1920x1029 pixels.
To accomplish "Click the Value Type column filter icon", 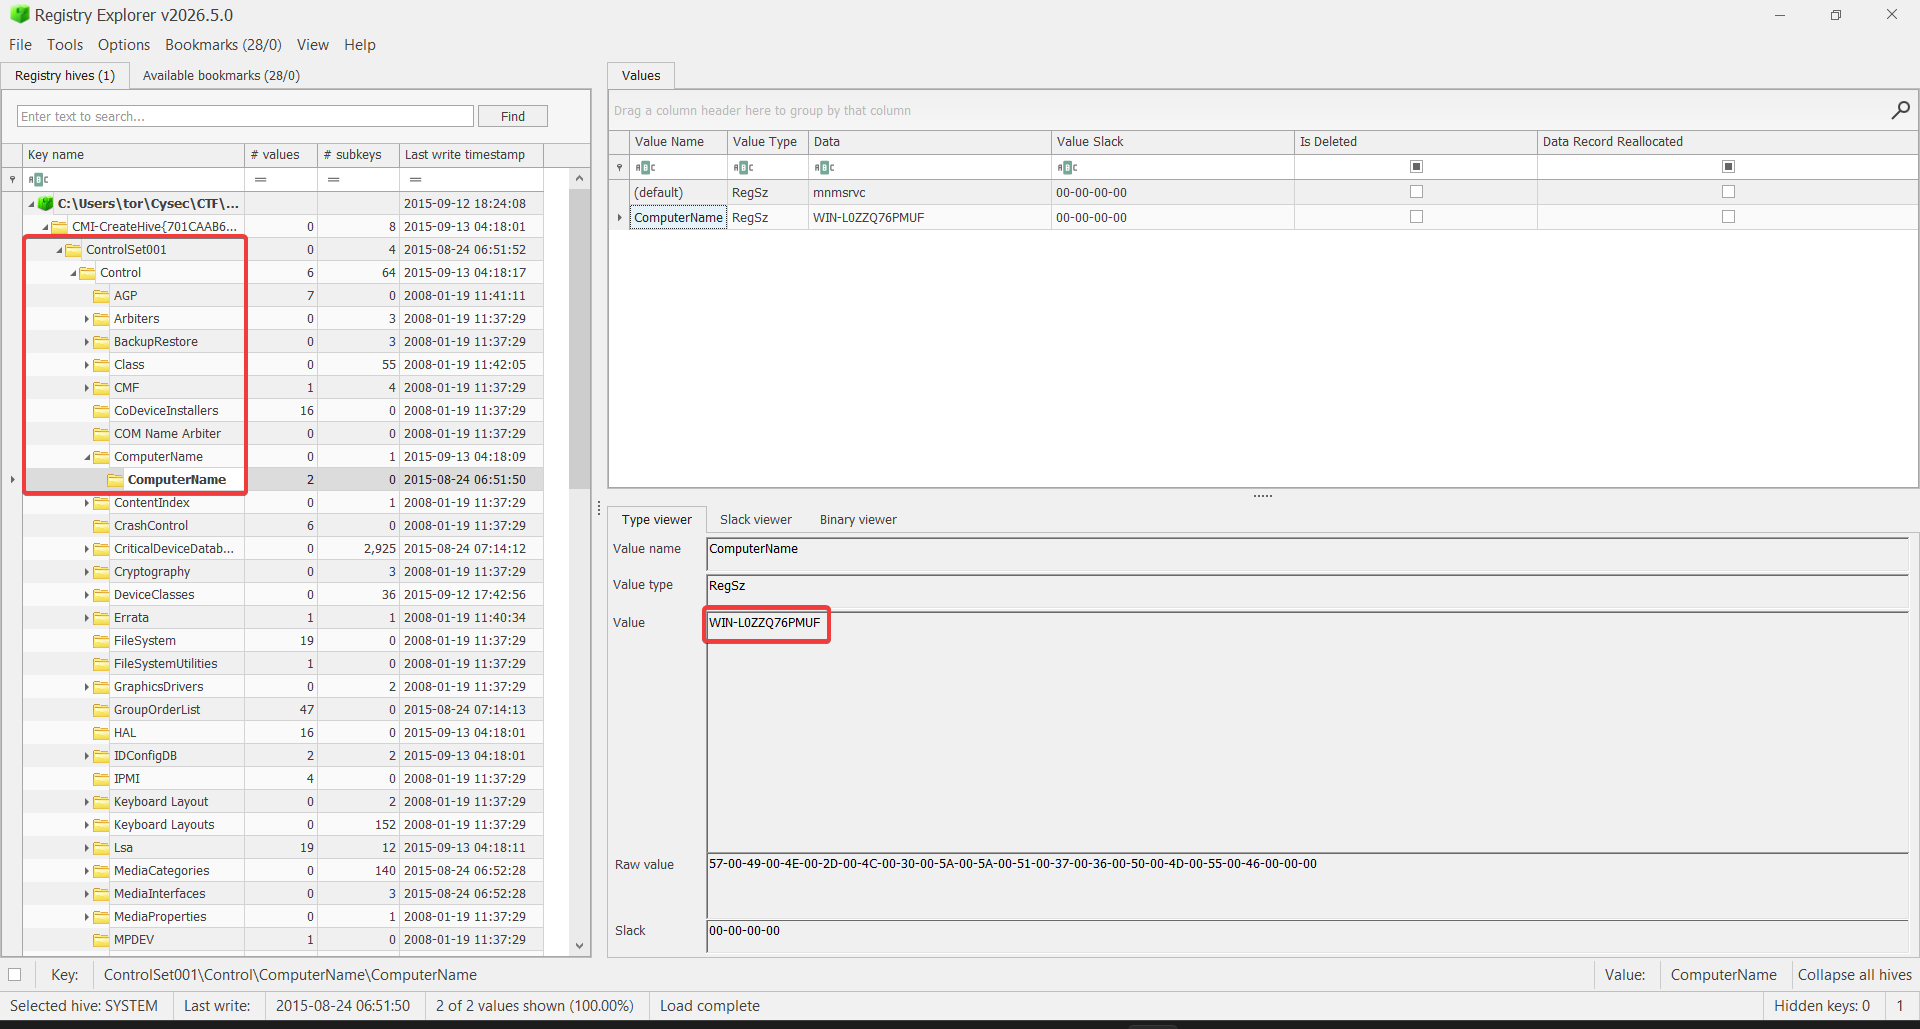I will (743, 167).
